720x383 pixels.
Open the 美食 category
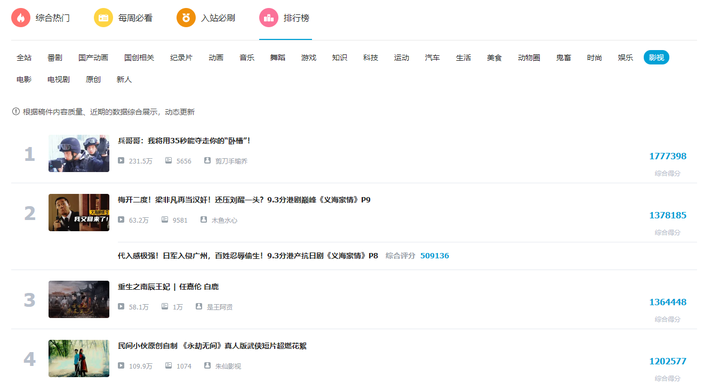[x=495, y=57]
